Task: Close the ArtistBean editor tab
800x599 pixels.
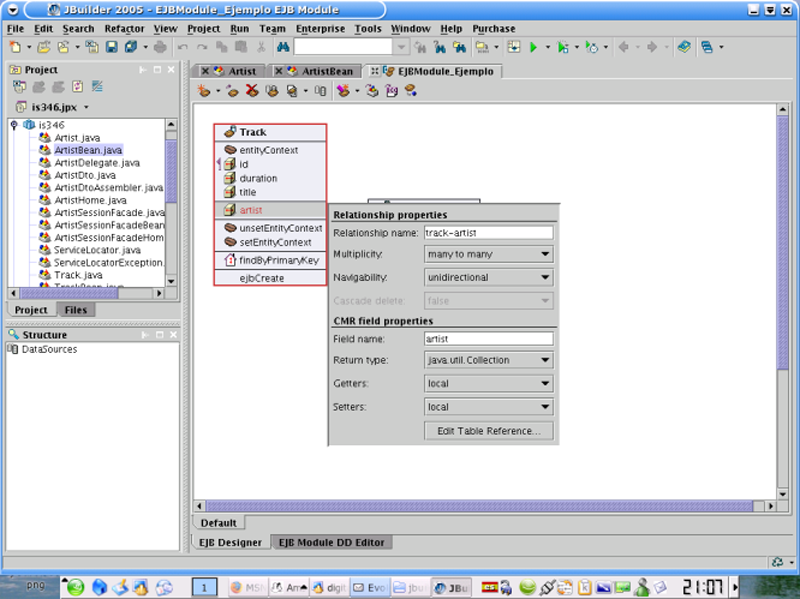Action: click(280, 71)
